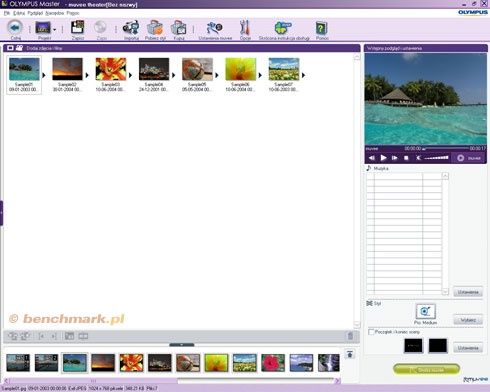Select the Sample03 orange flower storyboard thumbnail
The image size is (490, 392).
(x=111, y=69)
